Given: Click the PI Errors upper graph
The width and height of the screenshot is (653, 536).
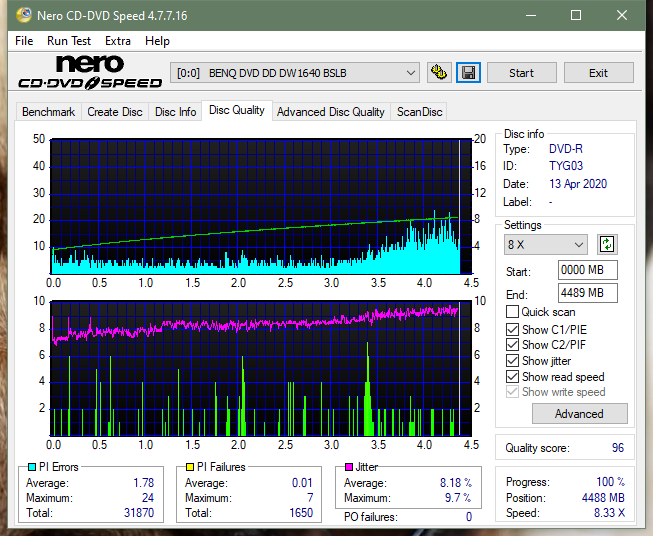Looking at the screenshot, I should [261, 206].
